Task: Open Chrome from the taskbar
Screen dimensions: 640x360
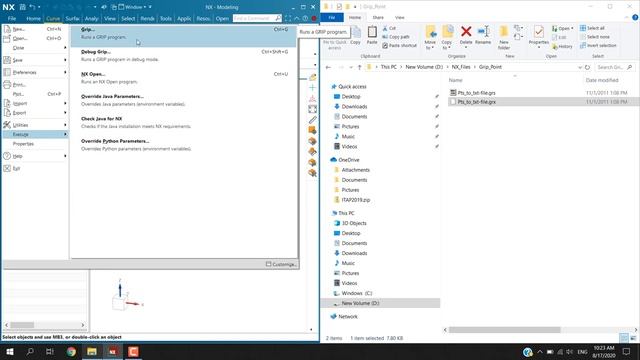Action: pyautogui.click(x=71, y=351)
